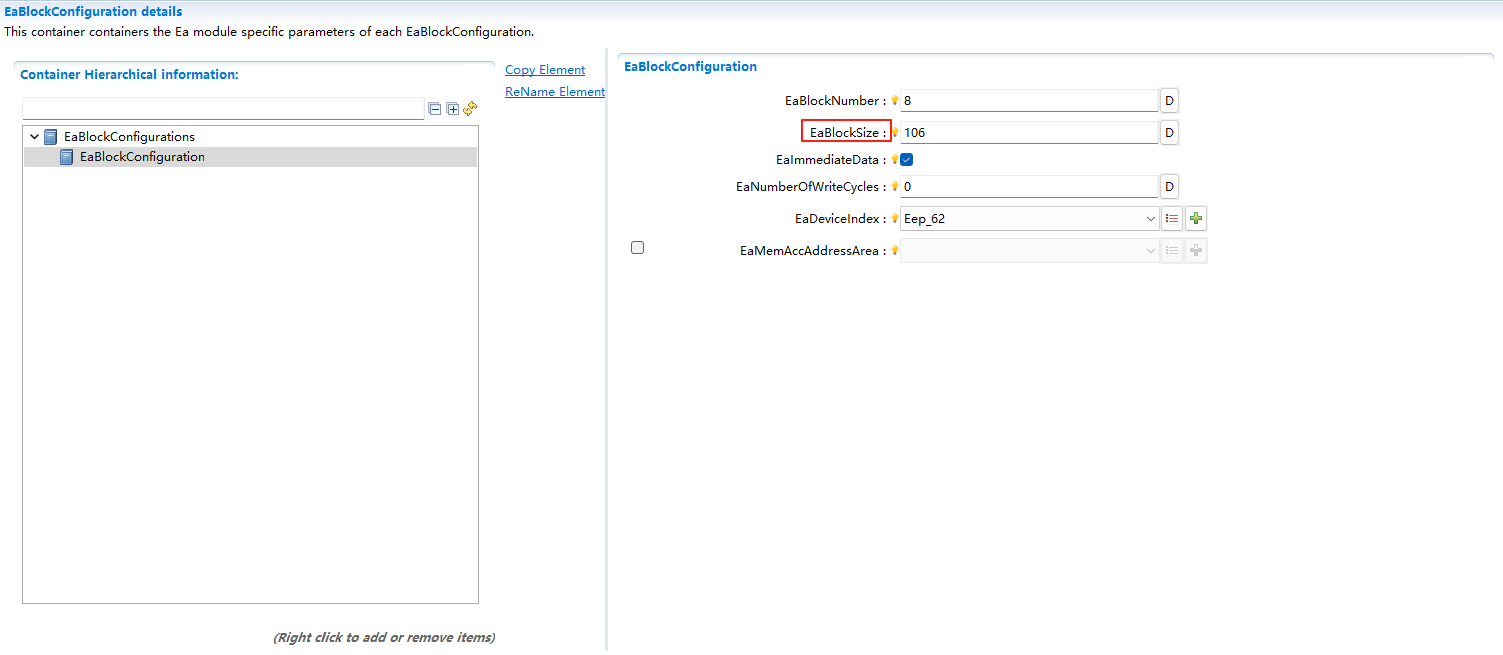1503x655 pixels.
Task: Click the highlighted EaBlockSize label
Action: pos(846,131)
